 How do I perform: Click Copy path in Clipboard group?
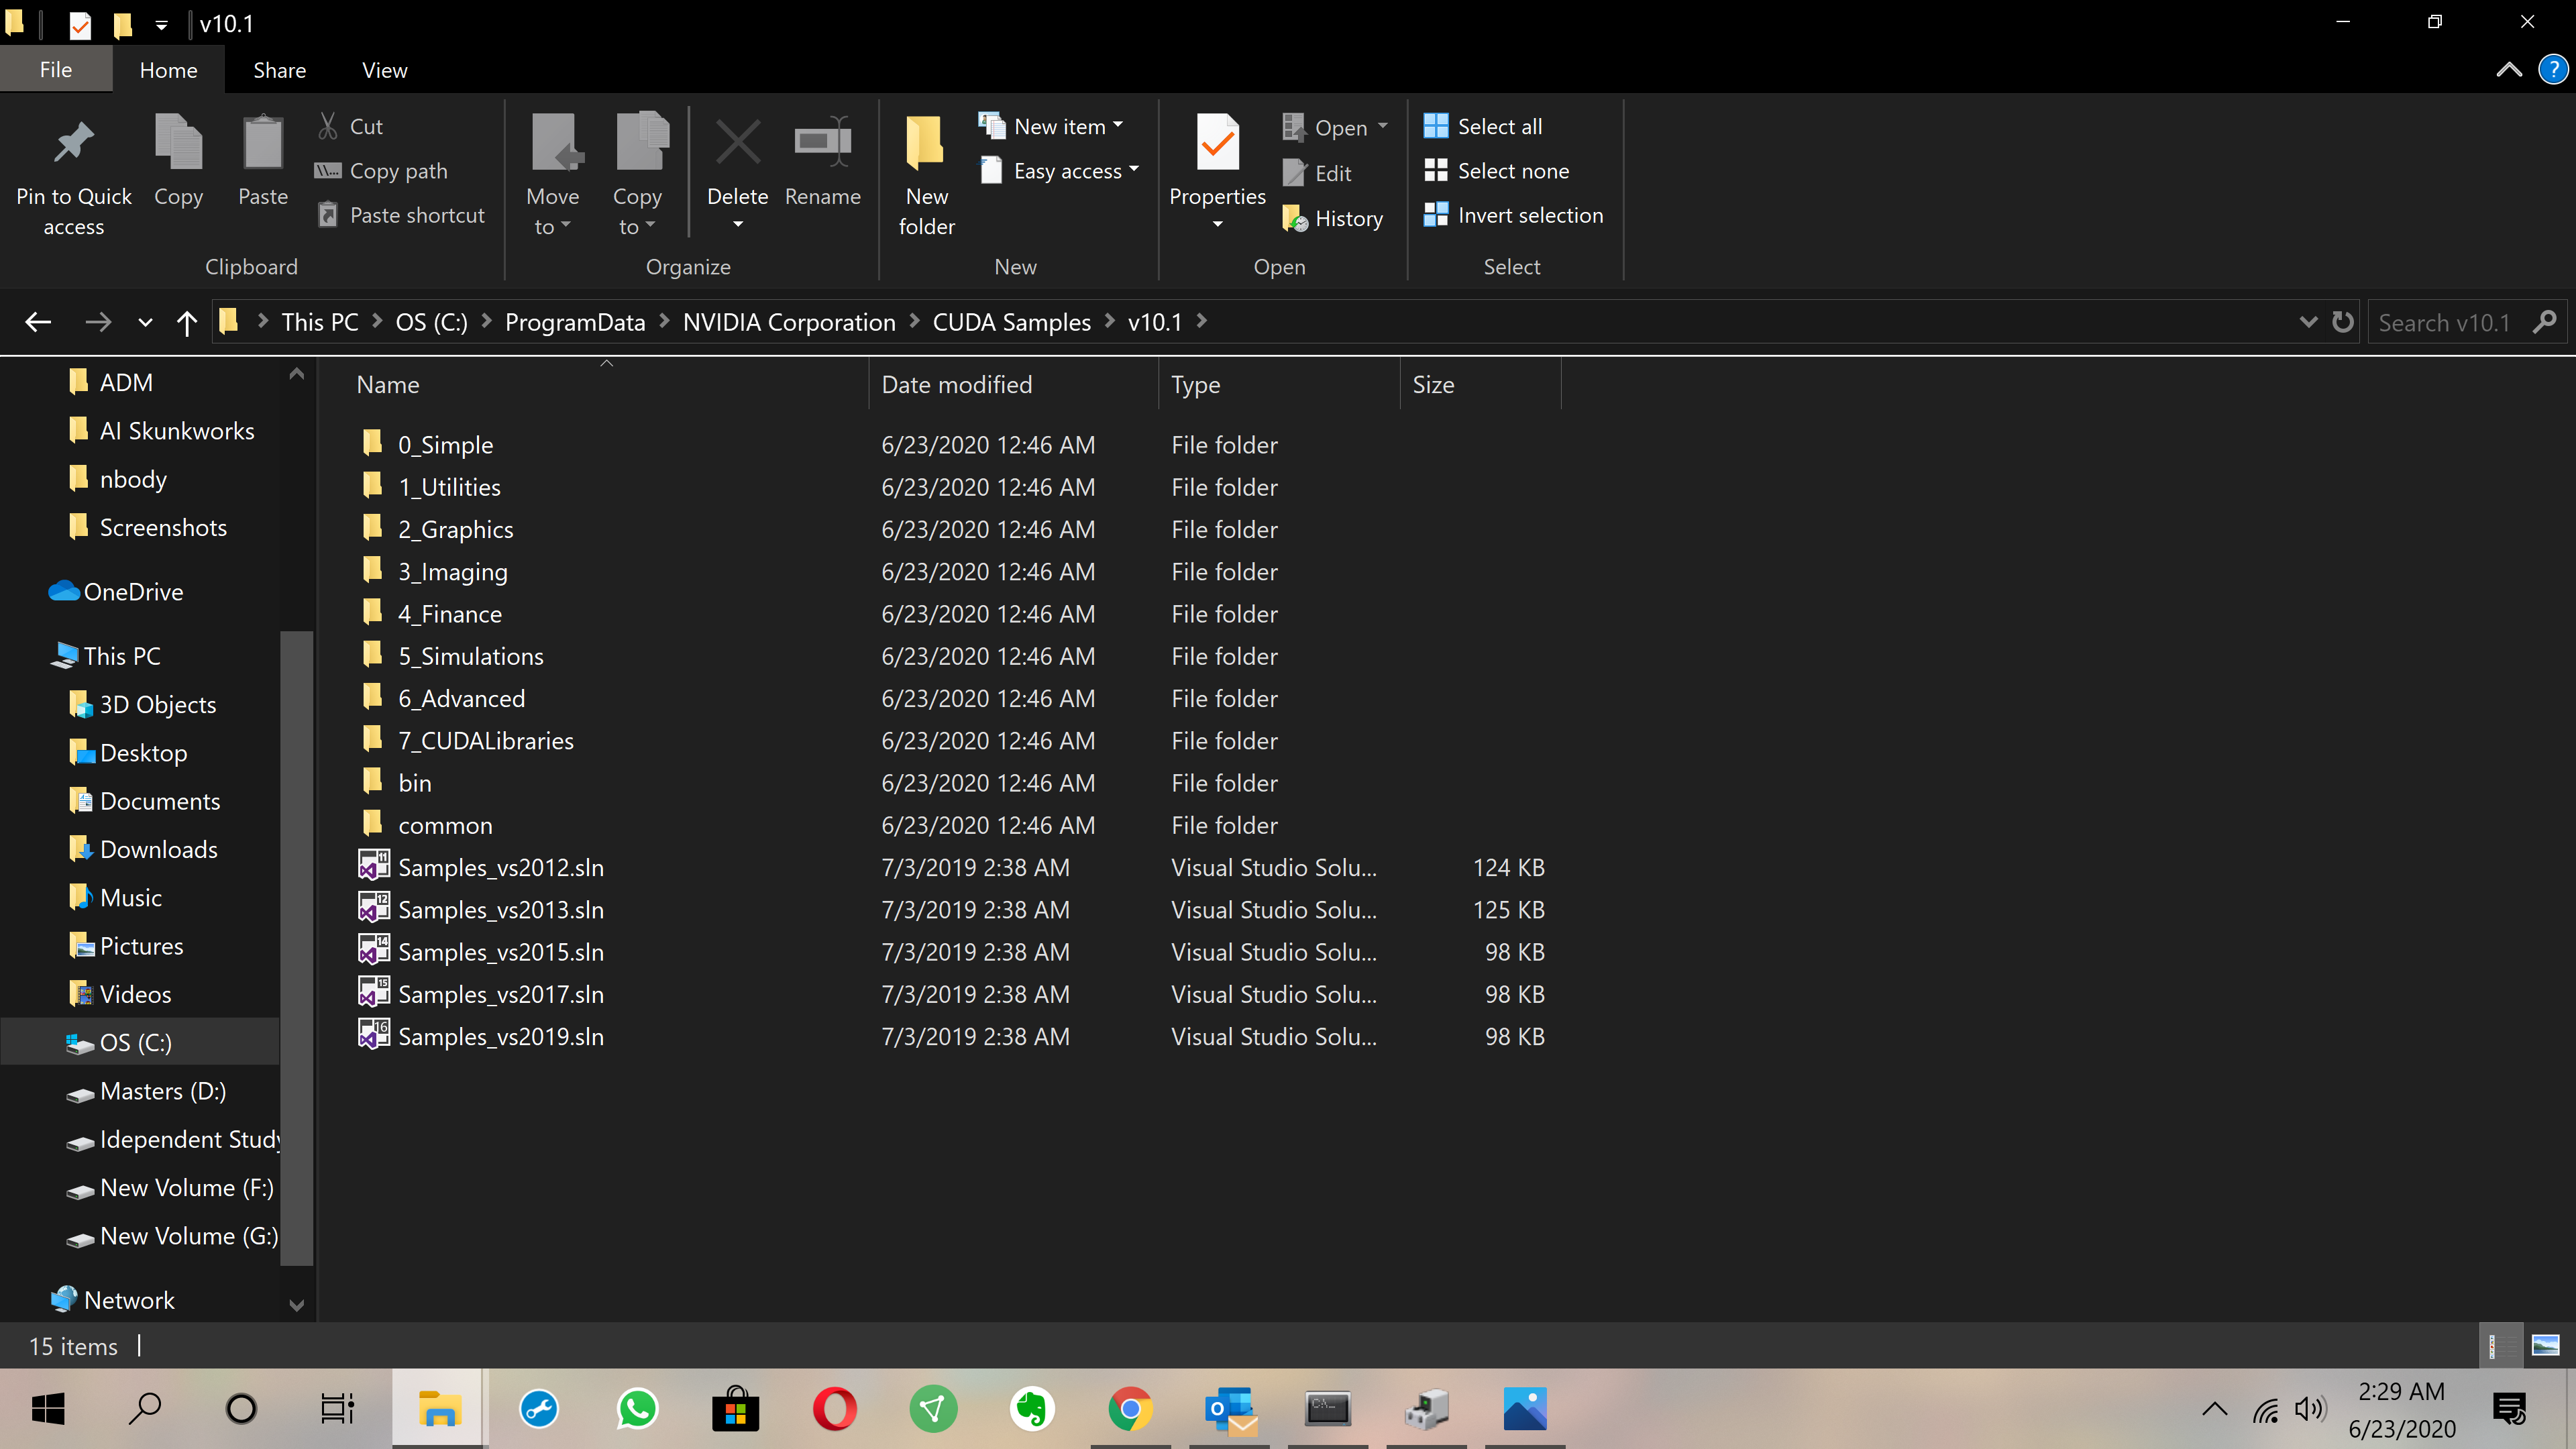[x=381, y=171]
